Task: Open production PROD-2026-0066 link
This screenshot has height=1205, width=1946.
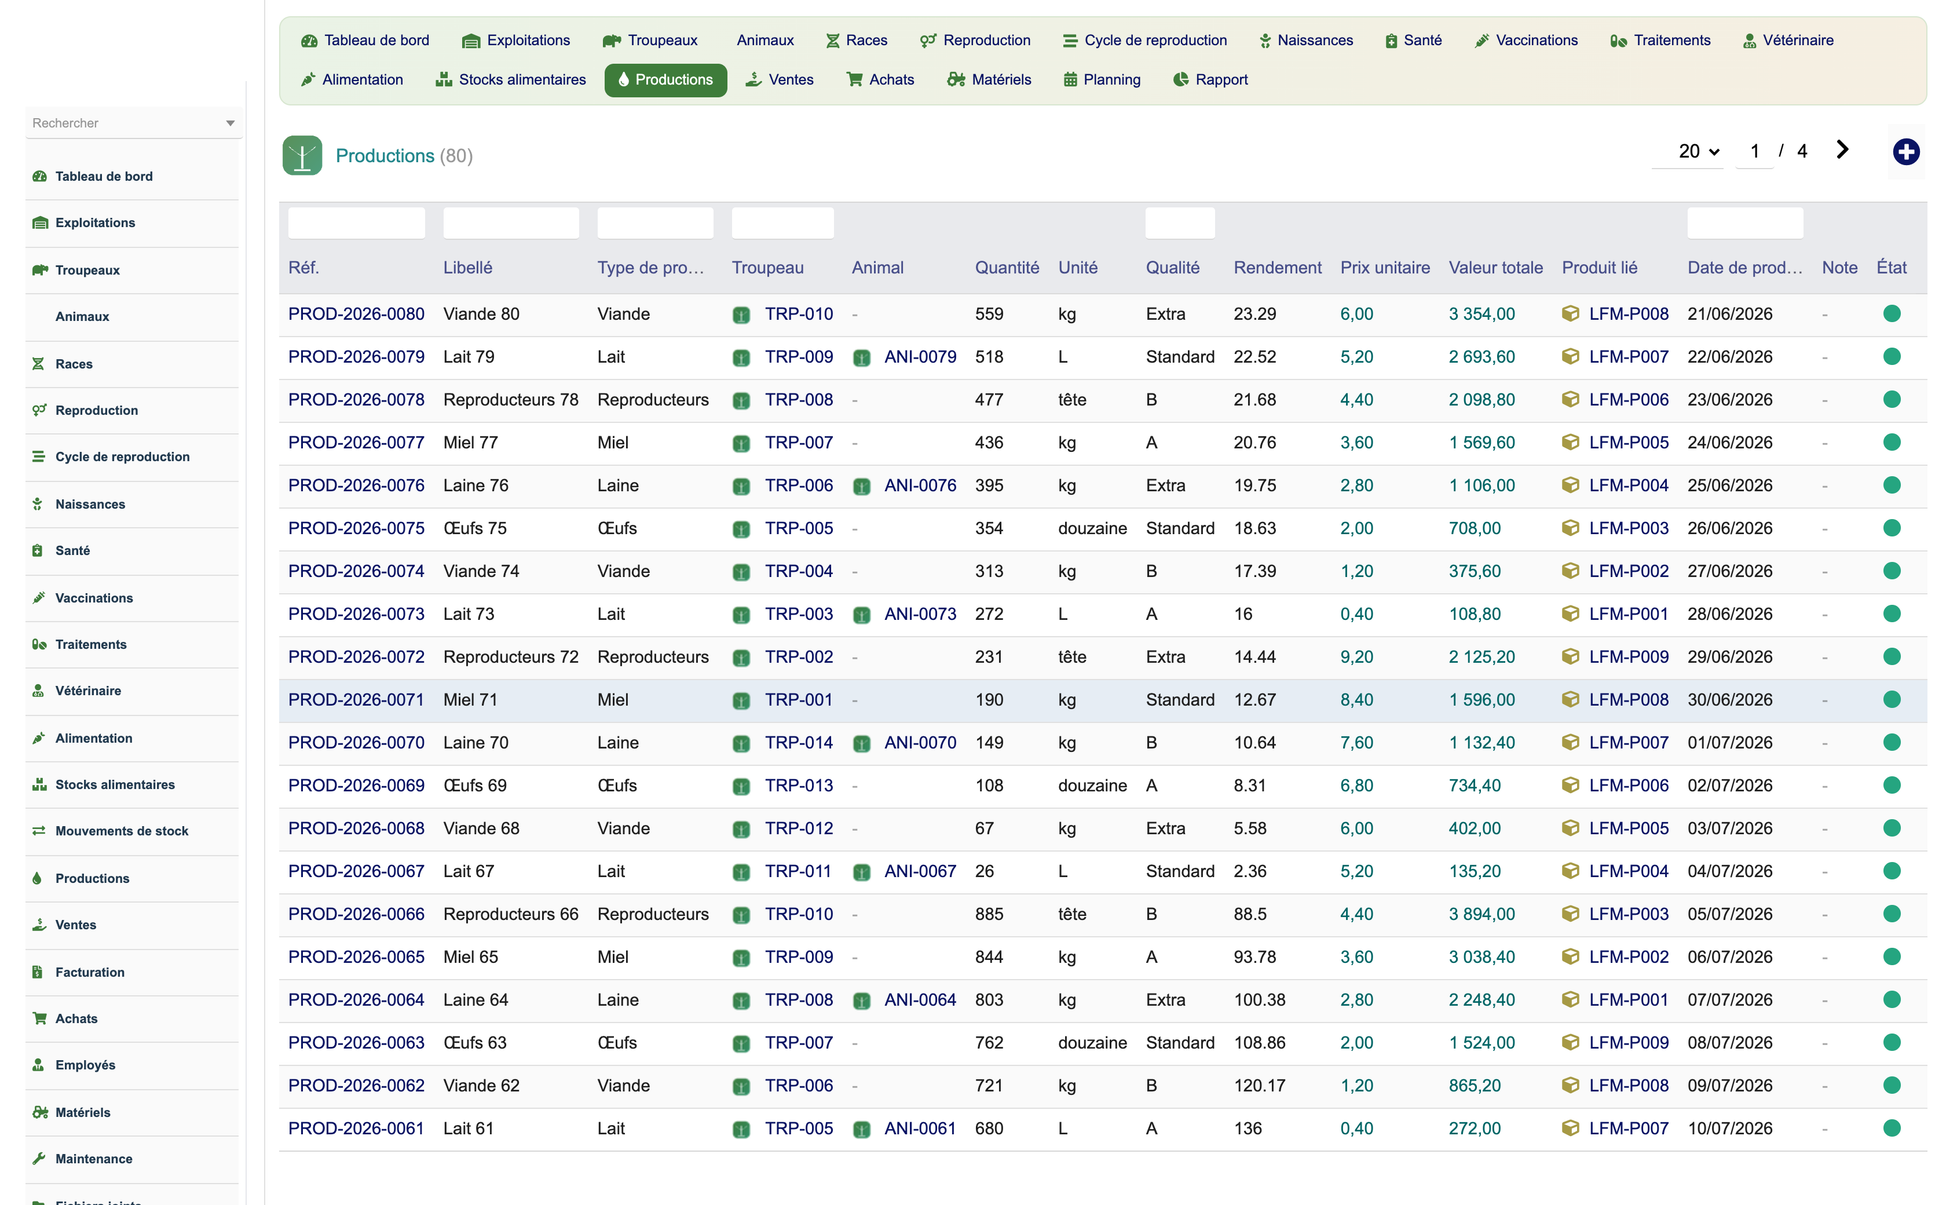Action: click(356, 914)
